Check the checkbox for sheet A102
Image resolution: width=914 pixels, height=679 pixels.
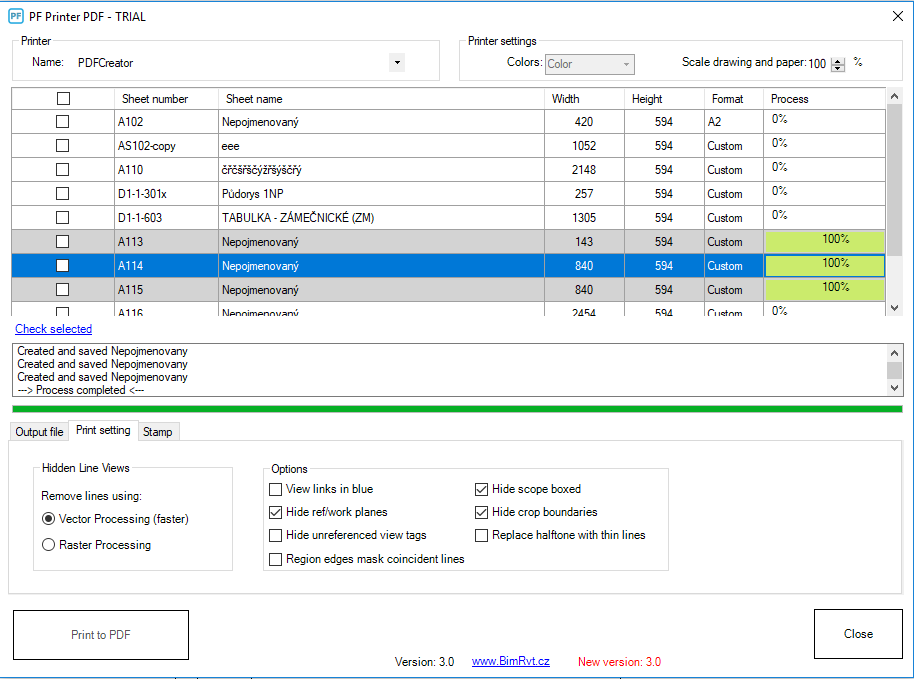63,121
